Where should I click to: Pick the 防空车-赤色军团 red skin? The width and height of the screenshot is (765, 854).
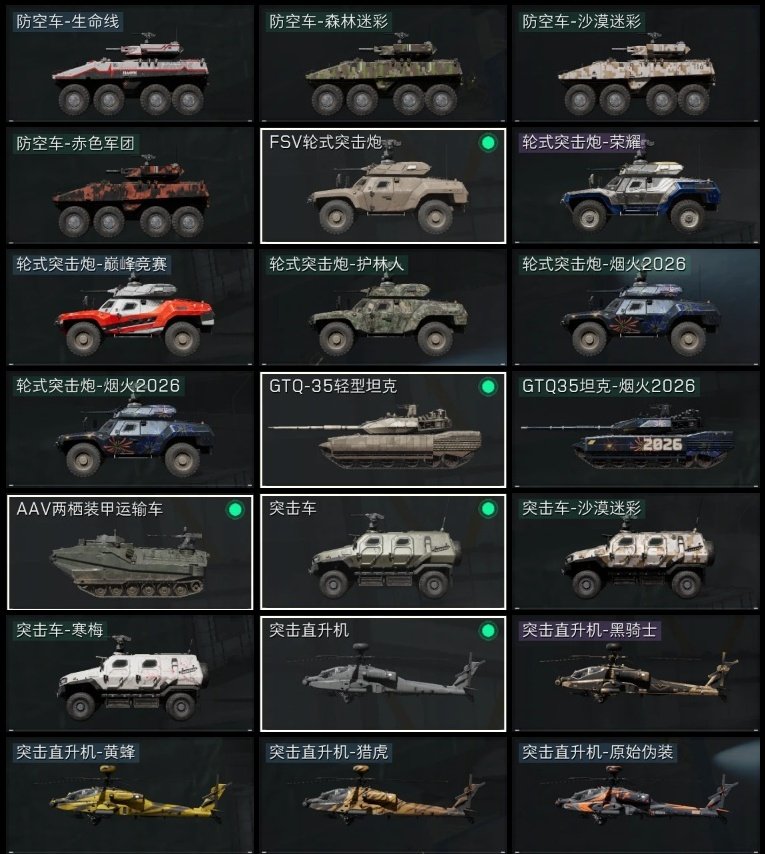[x=130, y=185]
